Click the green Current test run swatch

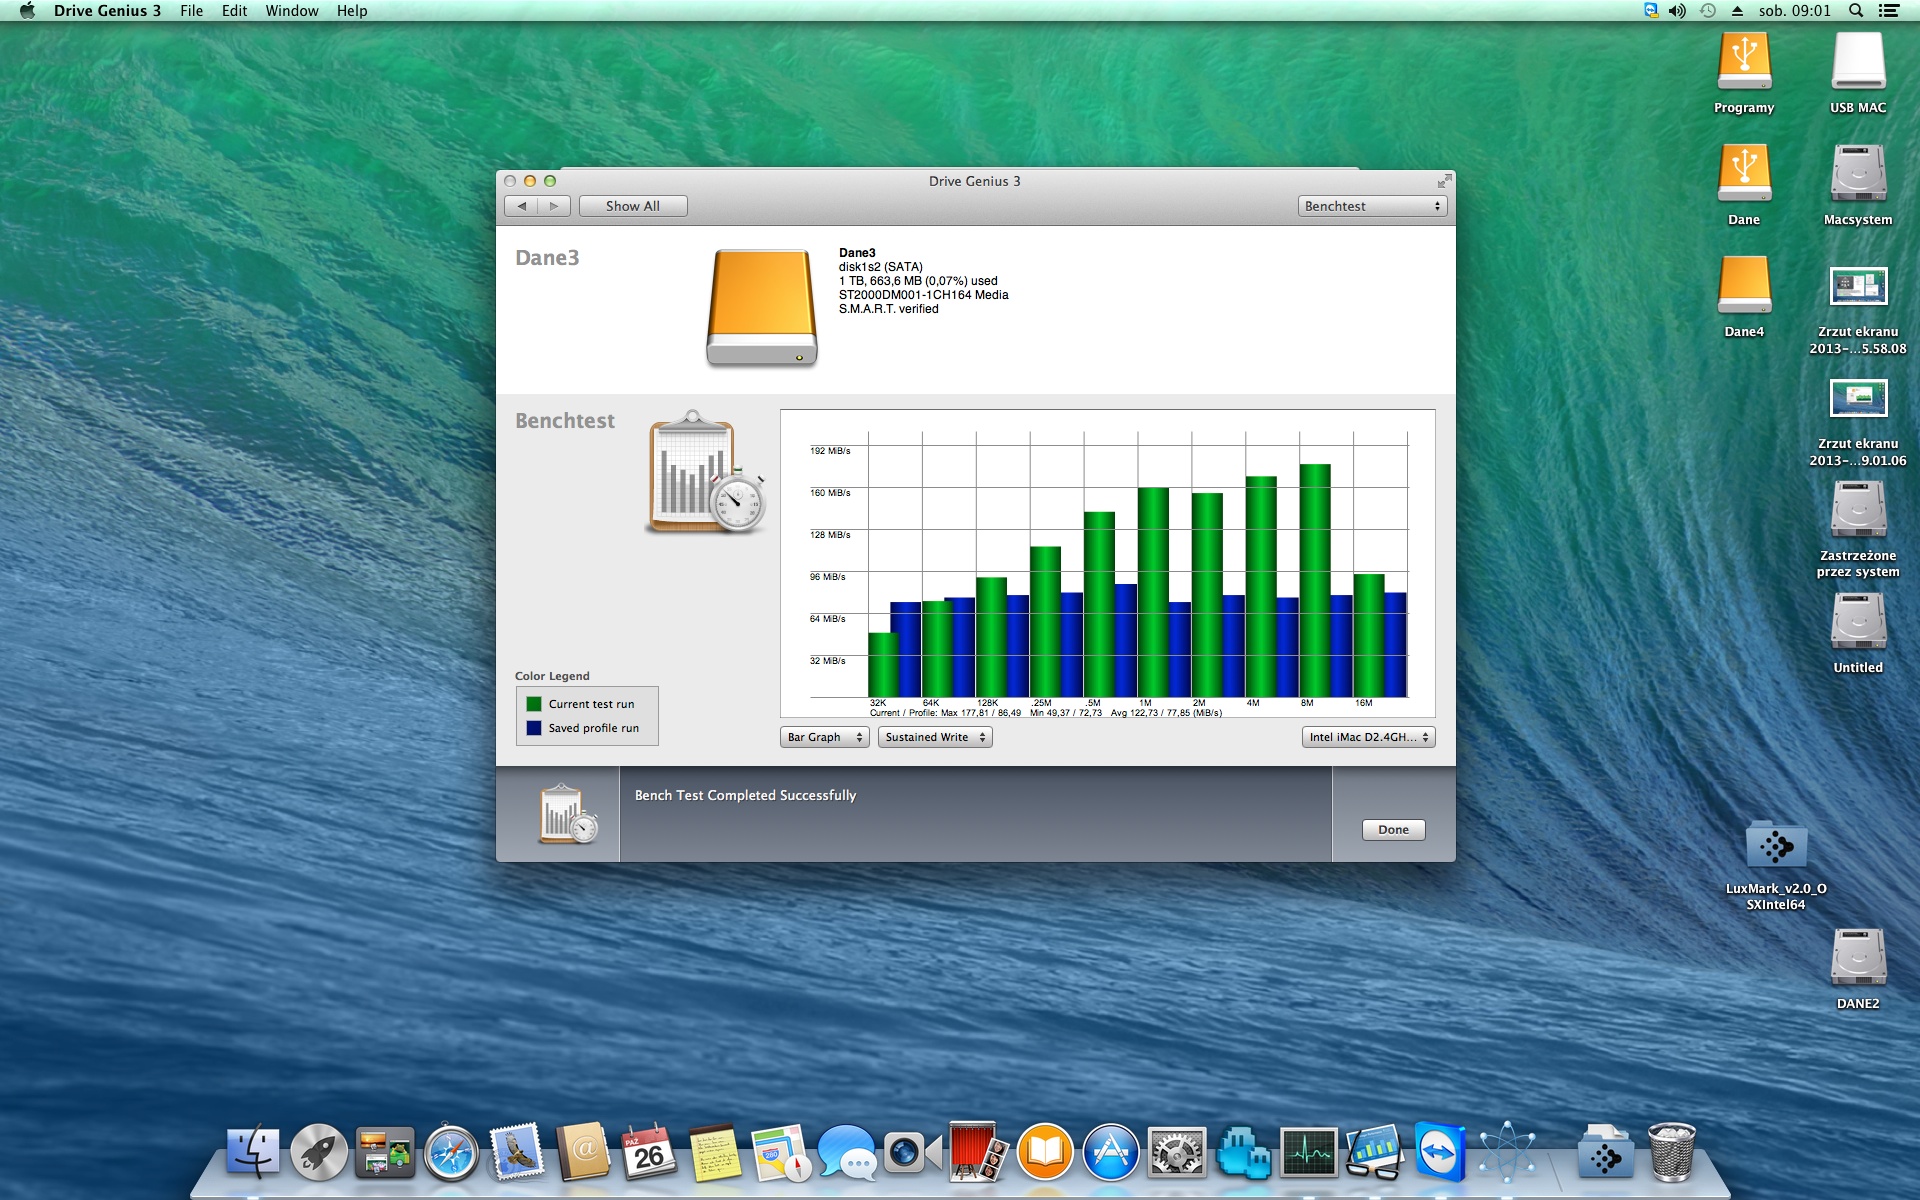click(534, 704)
